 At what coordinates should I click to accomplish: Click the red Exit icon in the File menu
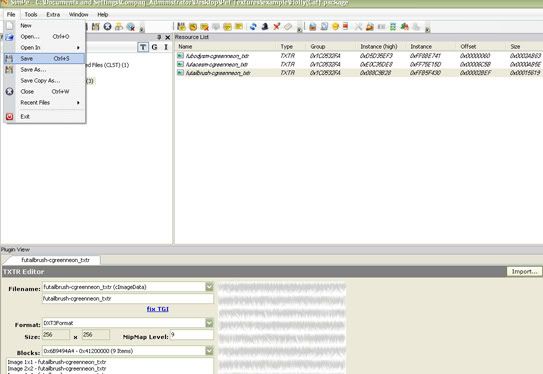(x=9, y=117)
